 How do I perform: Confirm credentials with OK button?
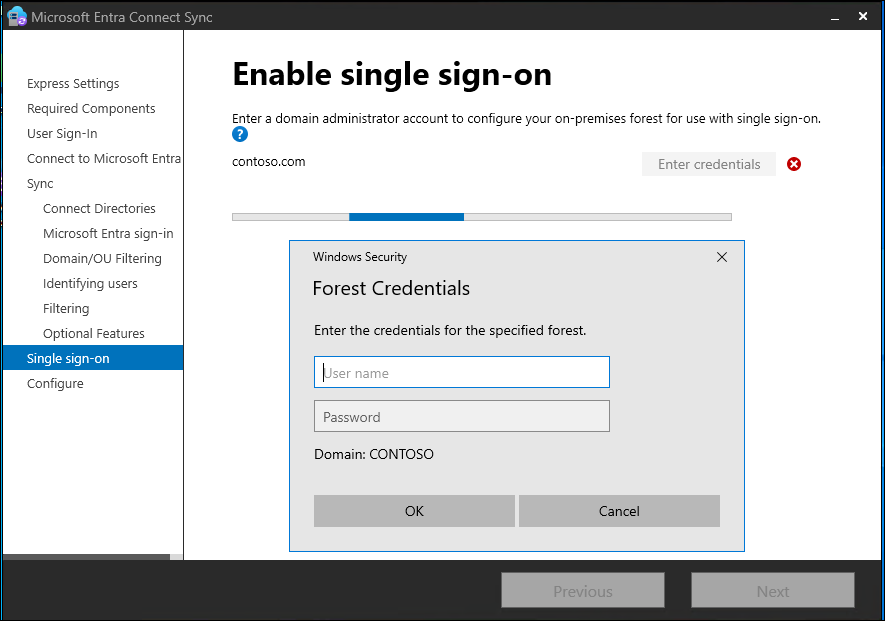point(414,511)
